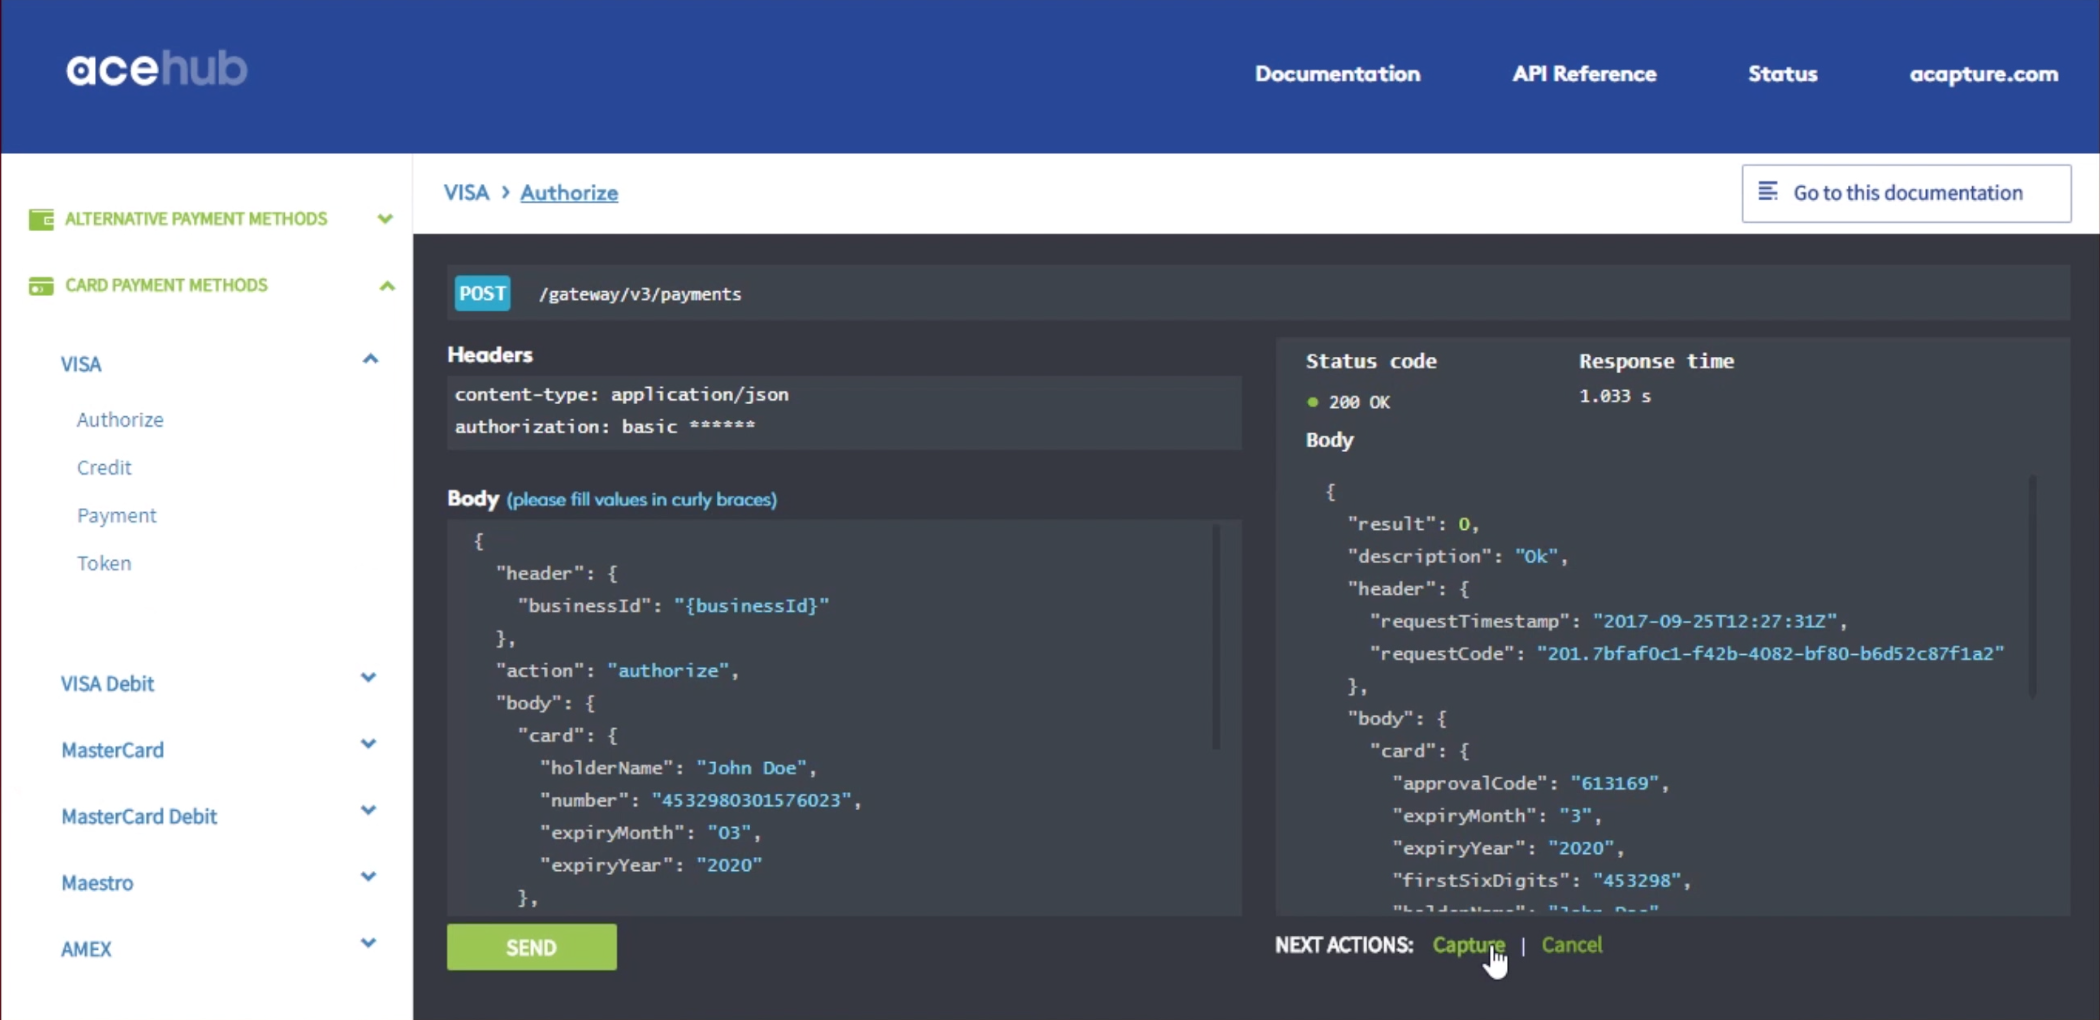
Task: Open the MasterCard sidebar entry
Action: (112, 750)
